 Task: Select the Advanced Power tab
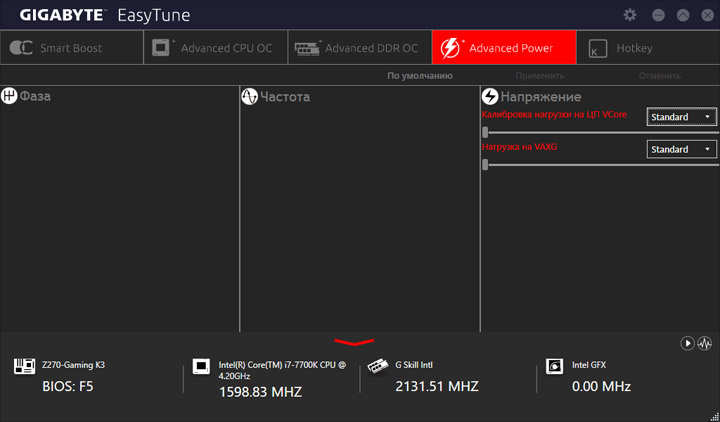pyautogui.click(x=504, y=48)
